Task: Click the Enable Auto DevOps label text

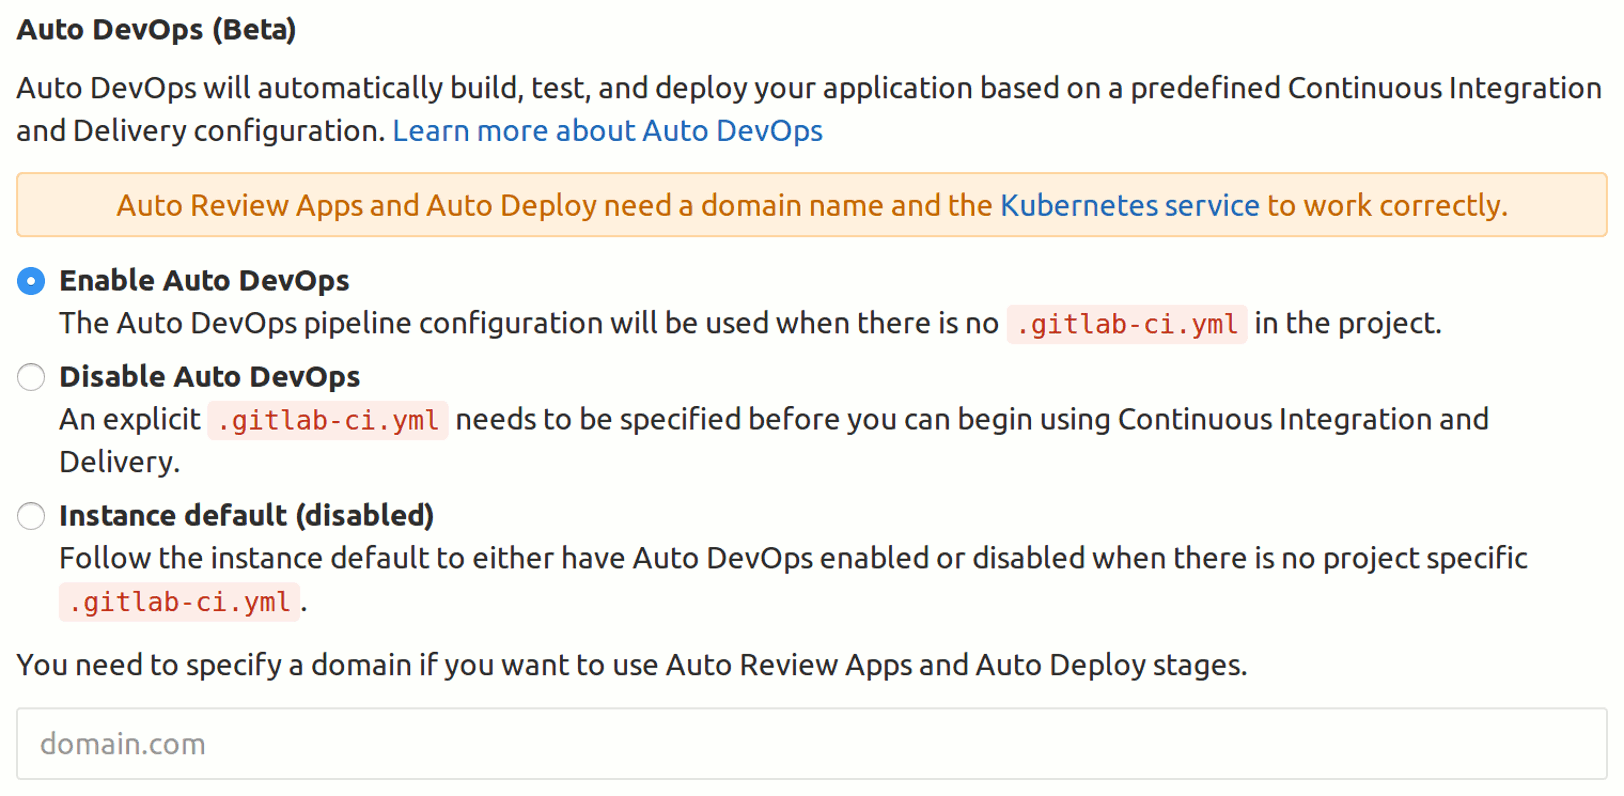Action: point(204,281)
